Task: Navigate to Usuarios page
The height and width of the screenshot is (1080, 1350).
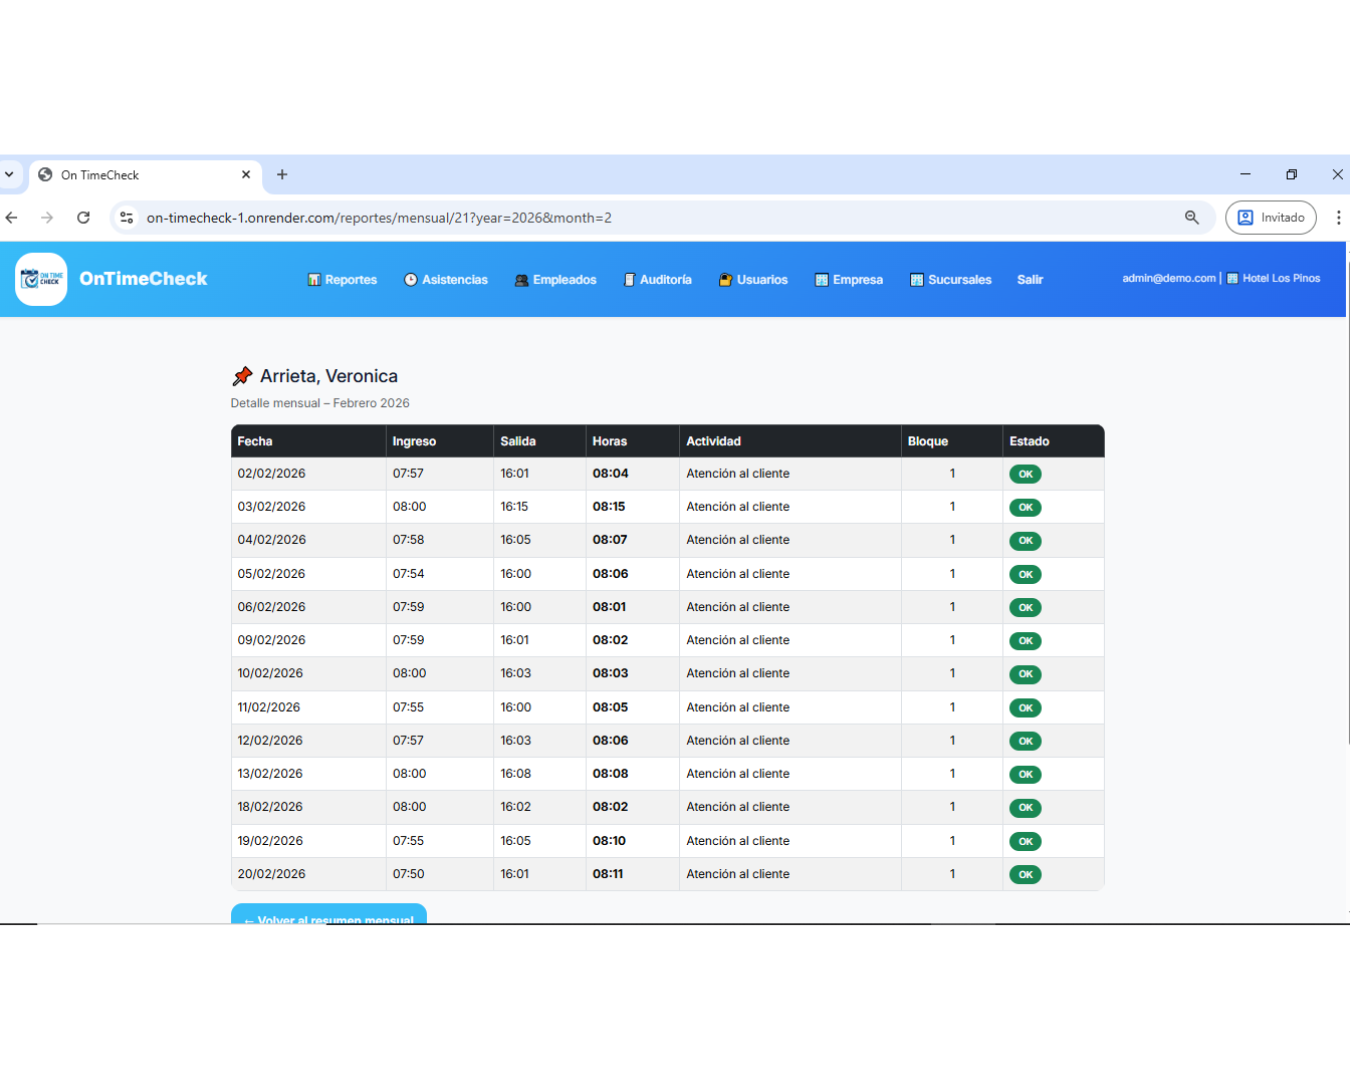Action: pos(753,280)
